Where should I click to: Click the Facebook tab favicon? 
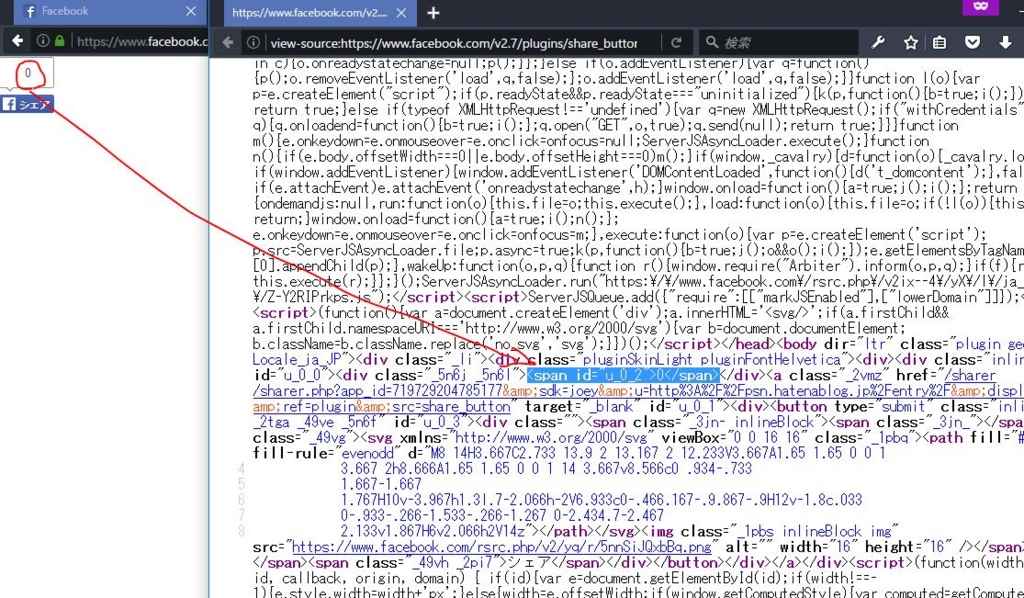pos(30,11)
